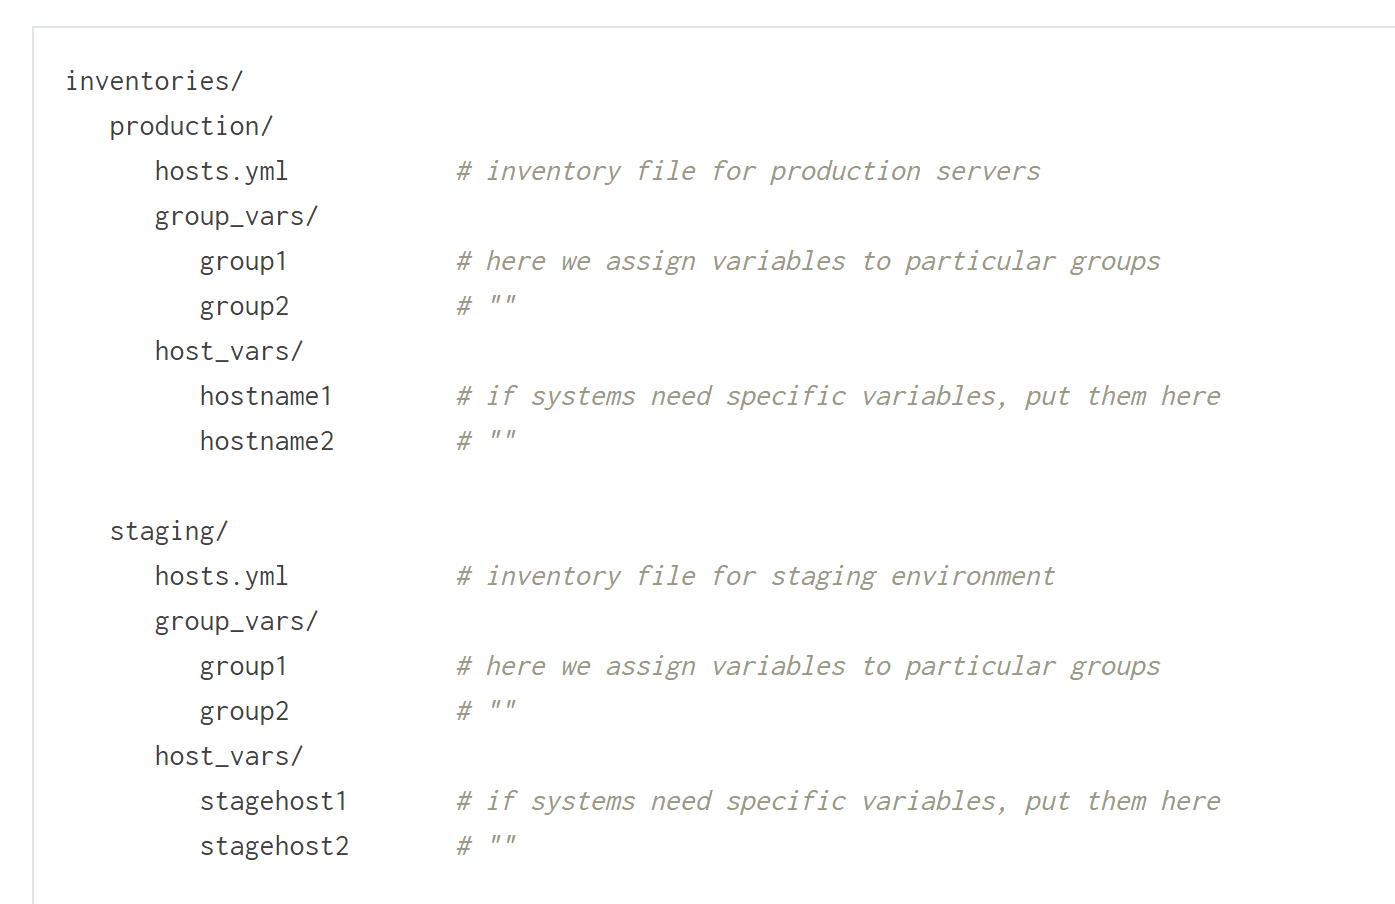1395x904 pixels.
Task: Select group2 under staging group_vars
Action: click(243, 710)
